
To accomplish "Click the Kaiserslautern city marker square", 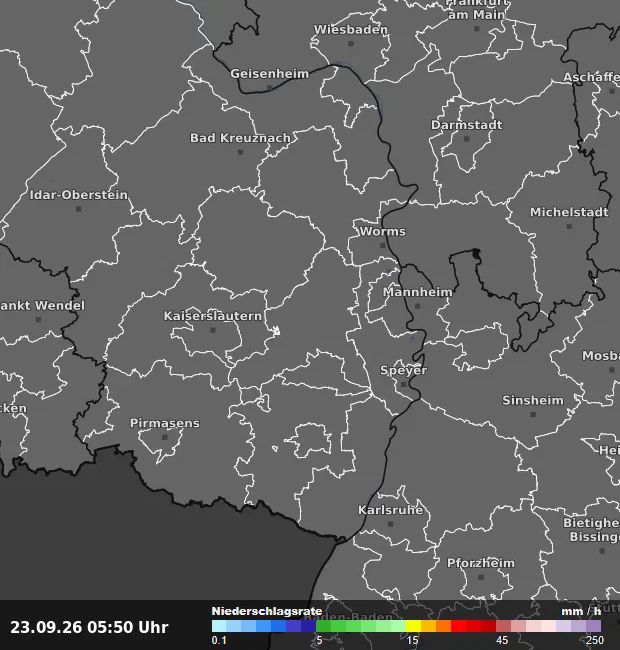I will 213,330.
